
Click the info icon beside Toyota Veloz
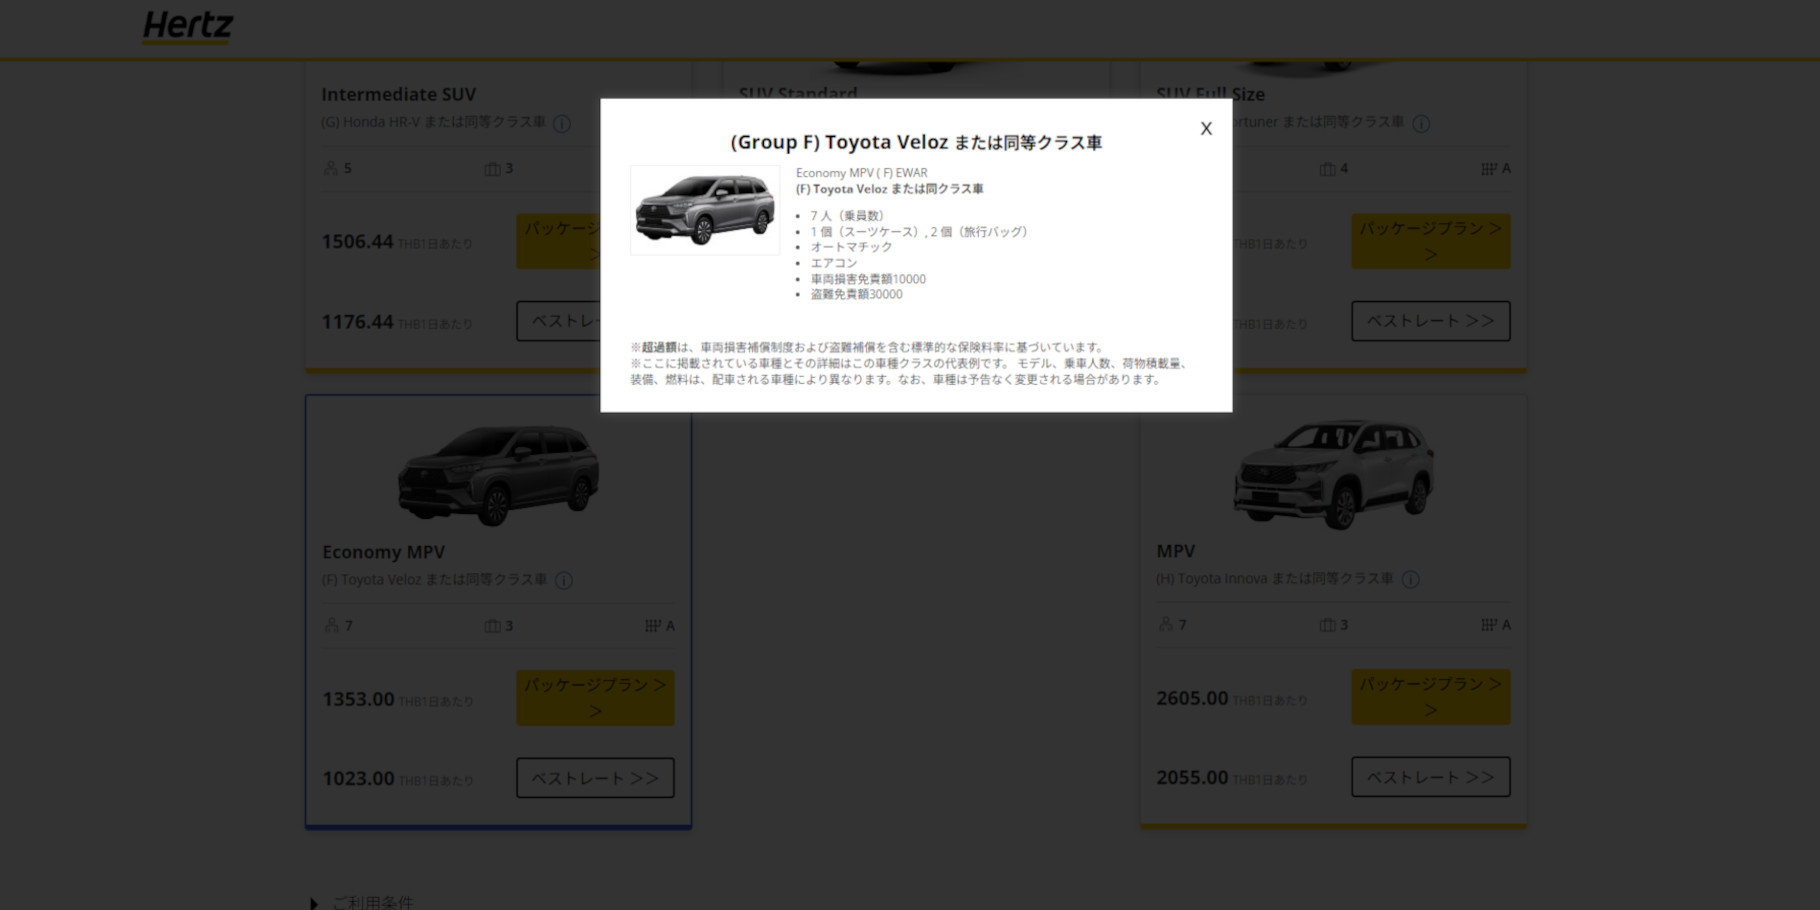point(563,580)
